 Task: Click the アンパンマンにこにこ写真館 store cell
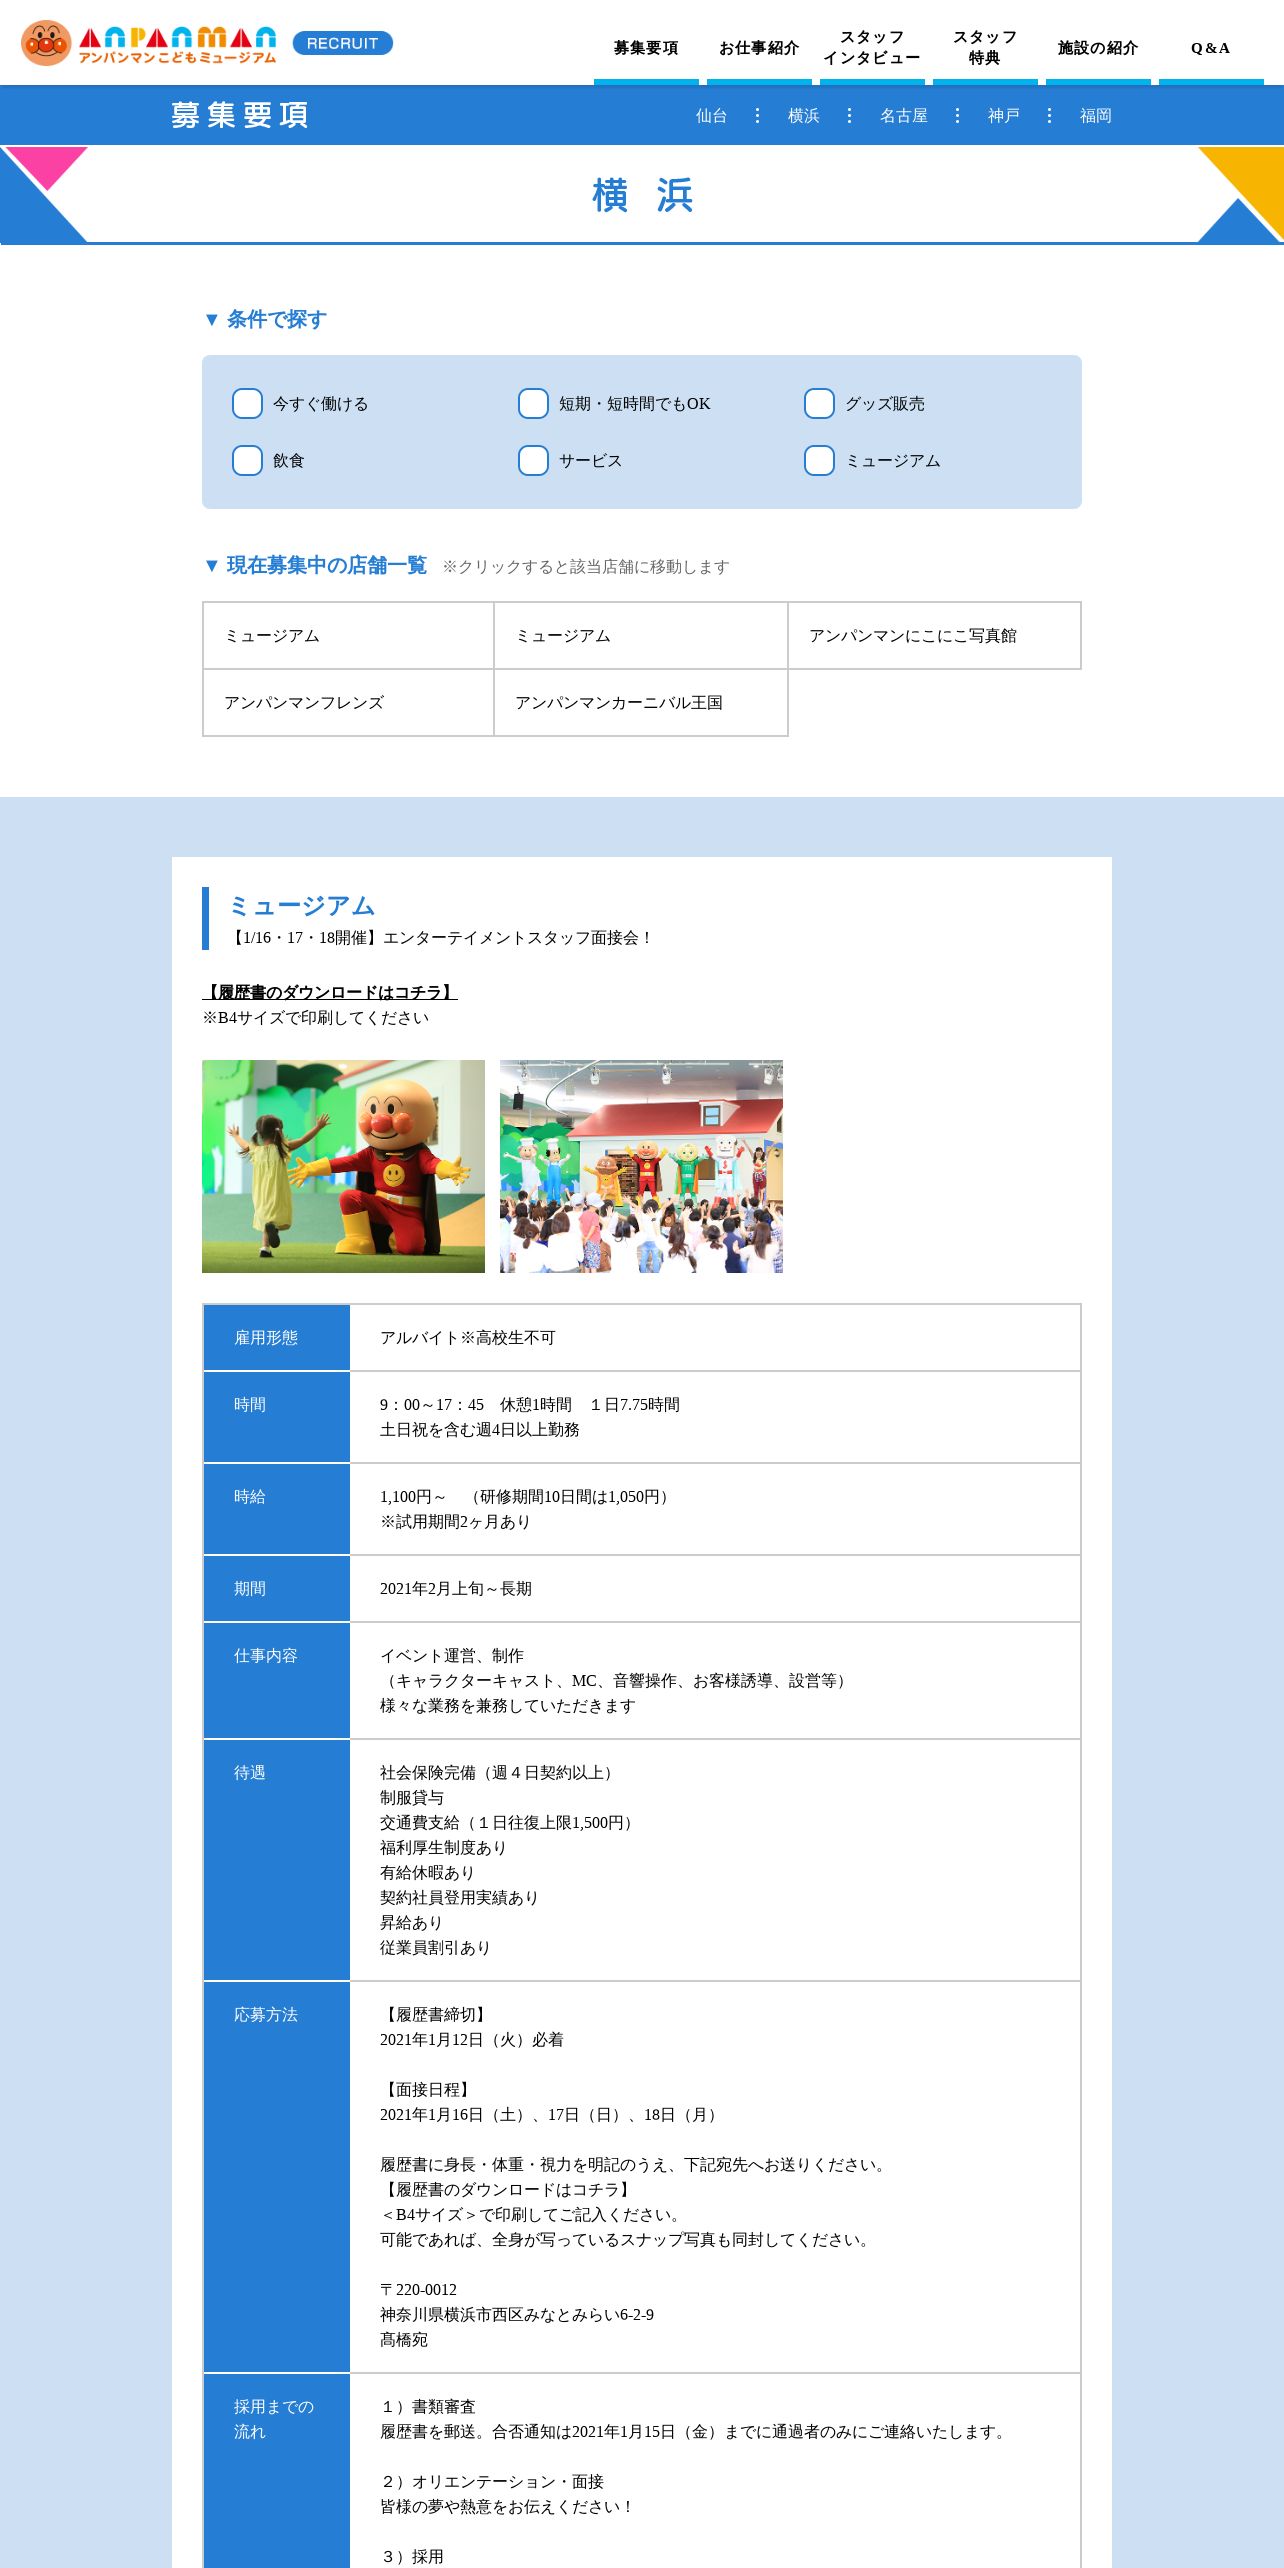(x=934, y=636)
